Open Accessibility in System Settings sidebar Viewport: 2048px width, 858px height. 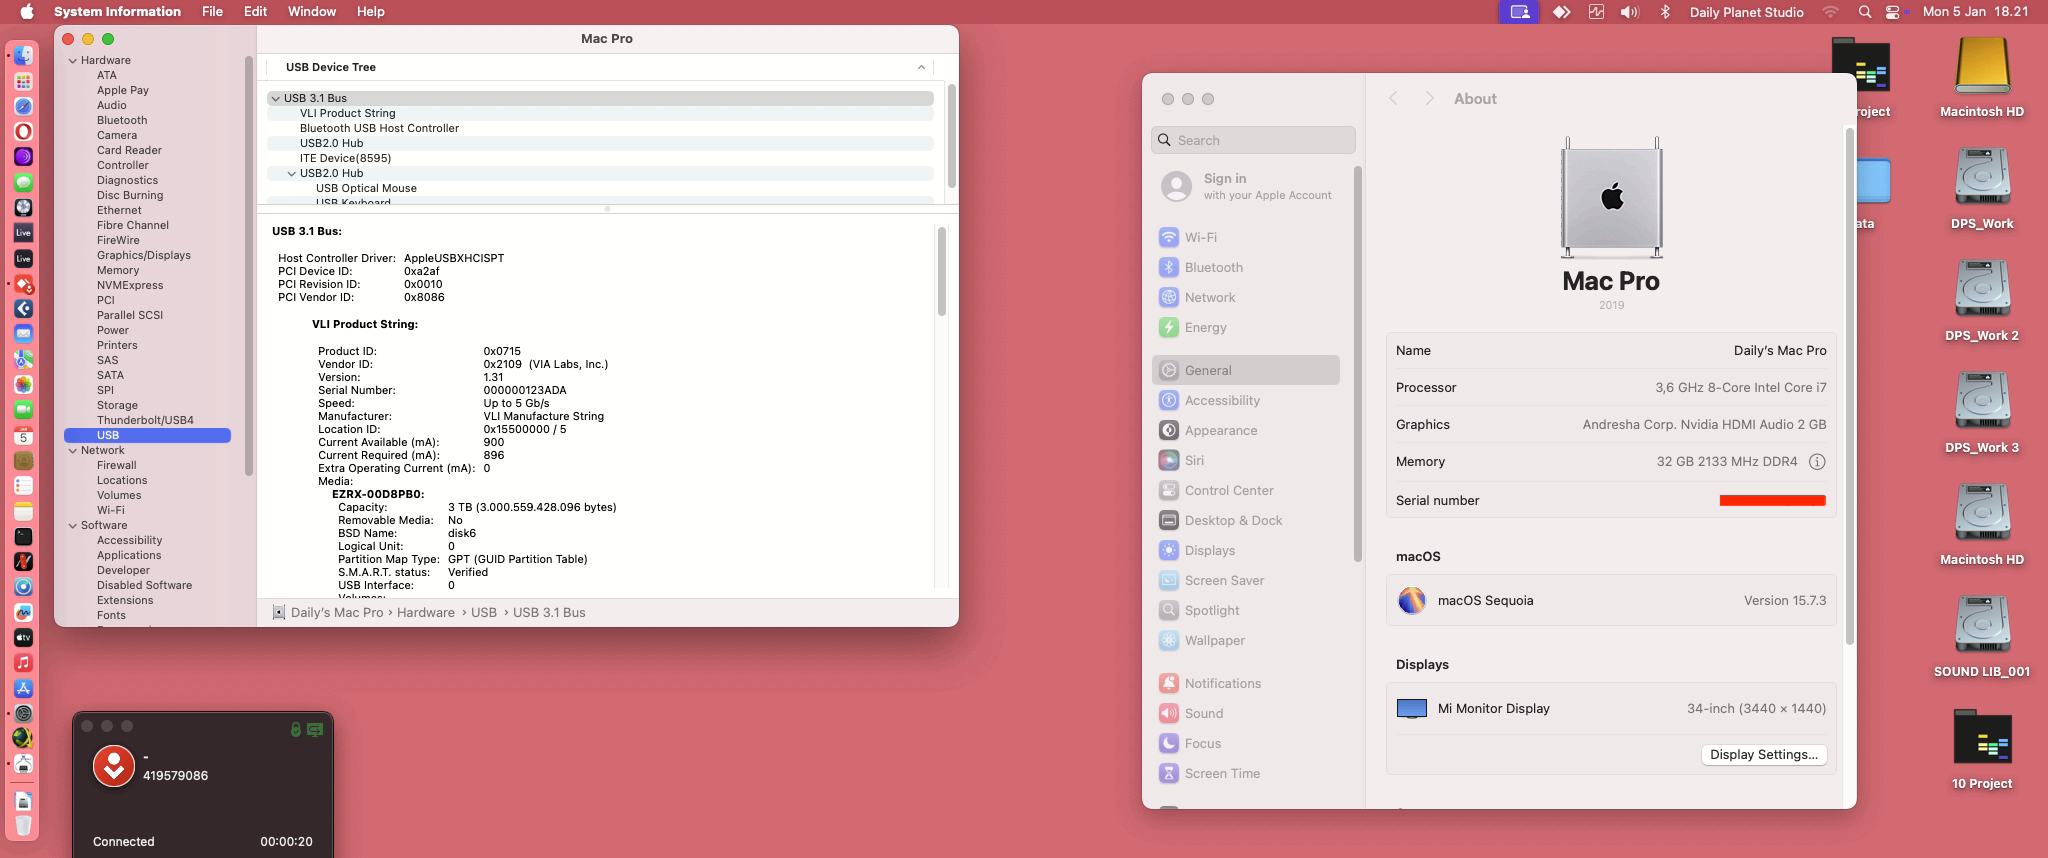click(1246, 401)
